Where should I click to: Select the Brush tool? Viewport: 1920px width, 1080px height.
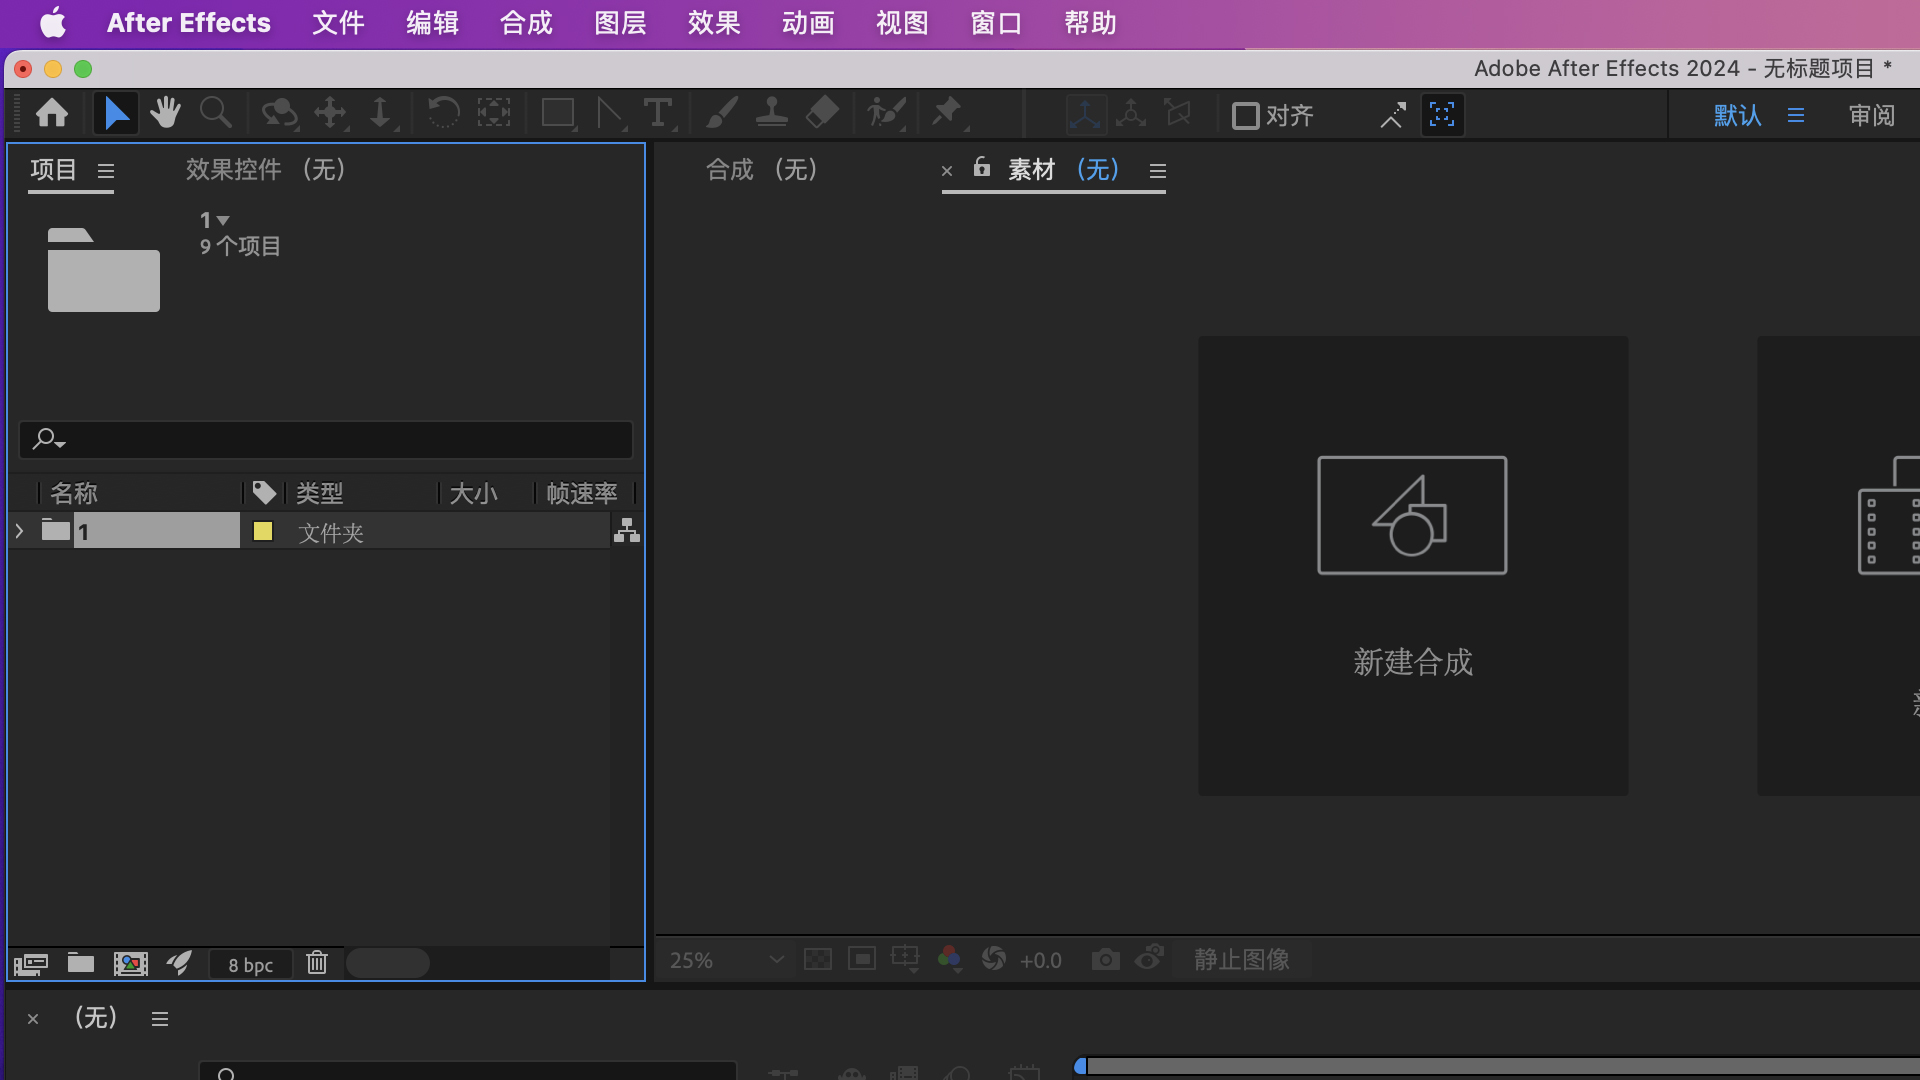pos(722,113)
